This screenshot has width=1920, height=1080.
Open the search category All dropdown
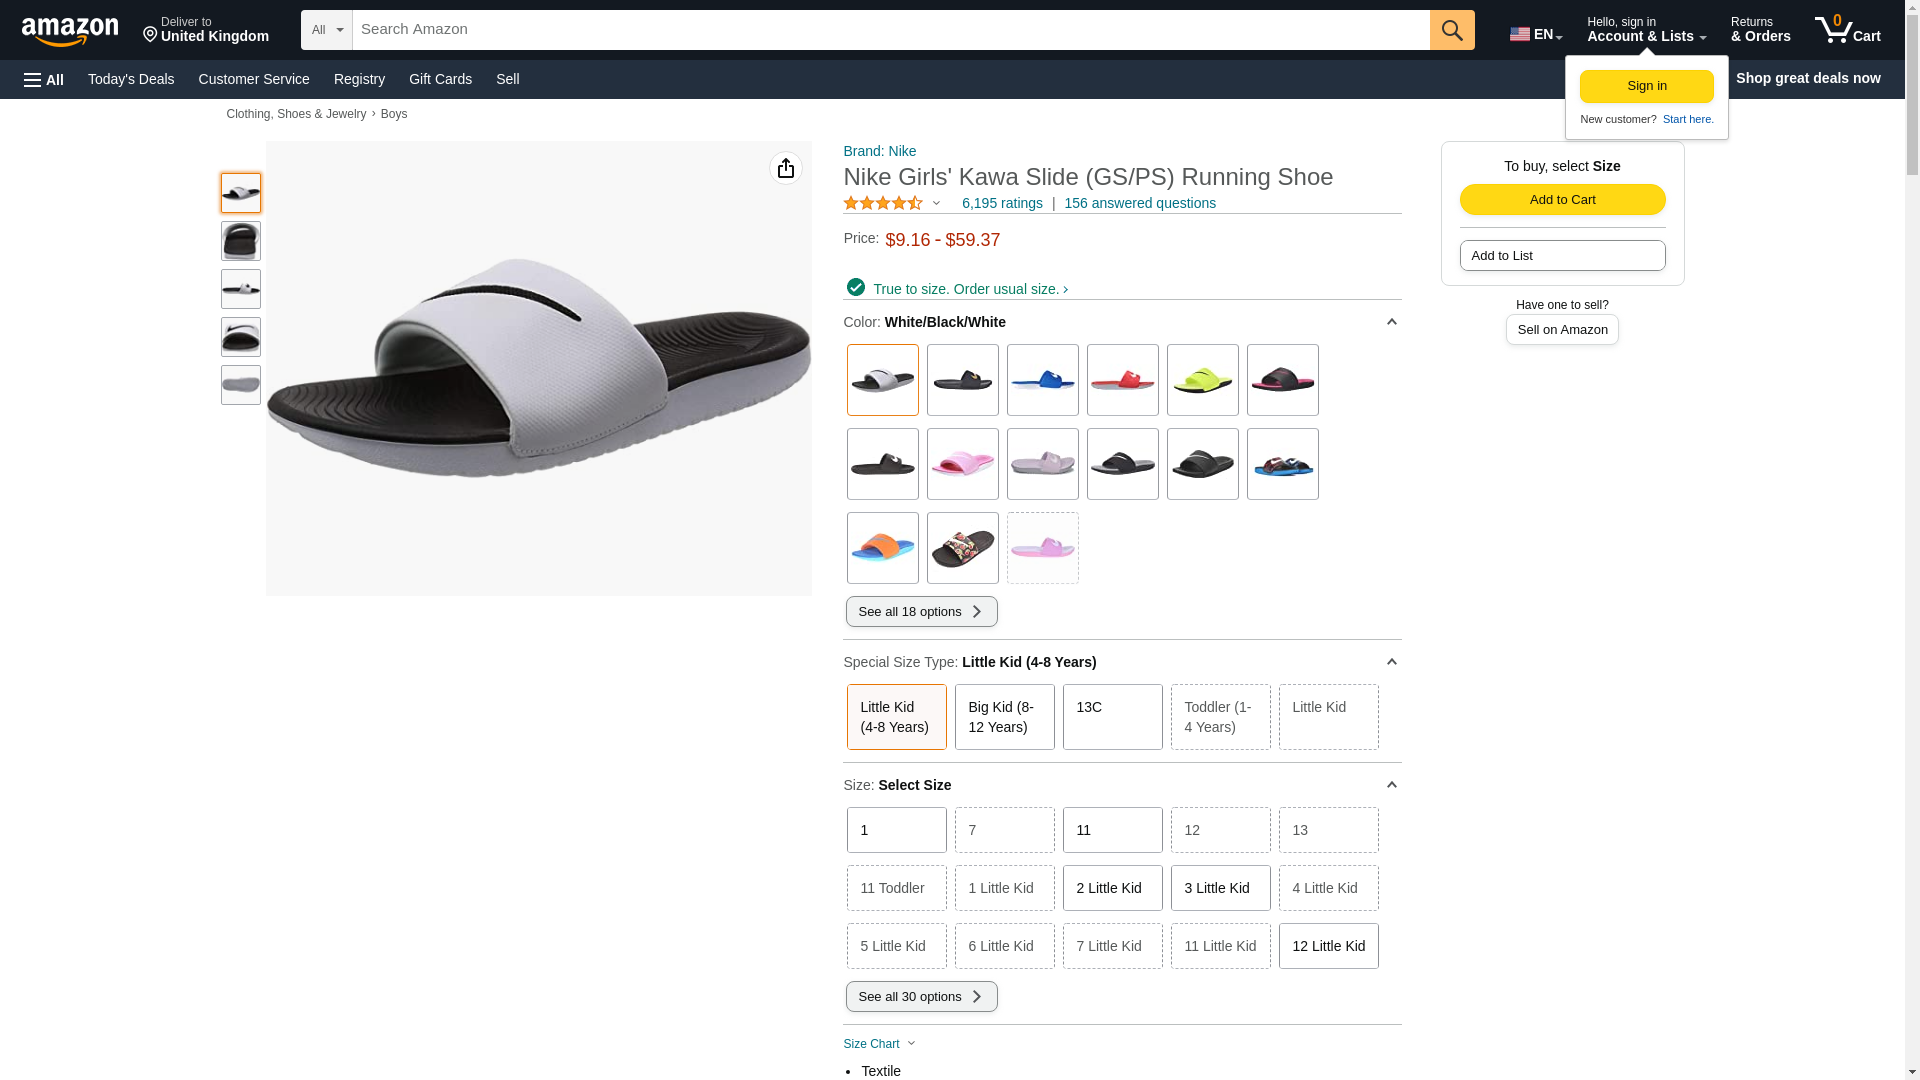coord(326,30)
